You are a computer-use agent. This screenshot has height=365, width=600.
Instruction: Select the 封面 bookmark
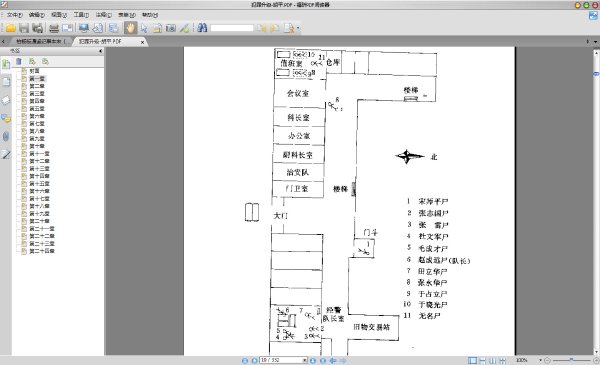pos(34,71)
